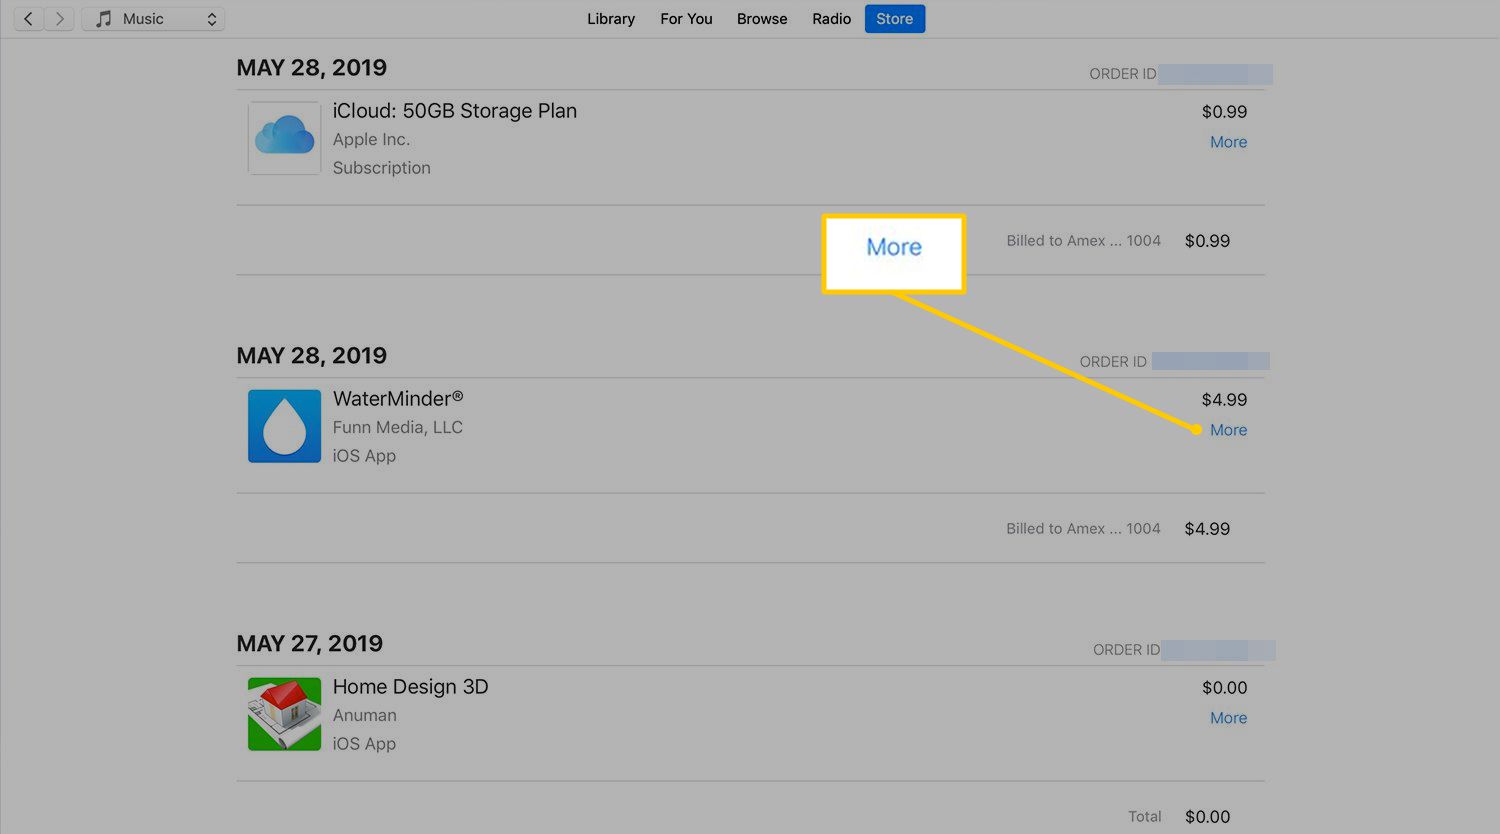The image size is (1500, 834).
Task: Click the Subscription label under iCloud
Action: 381,168
